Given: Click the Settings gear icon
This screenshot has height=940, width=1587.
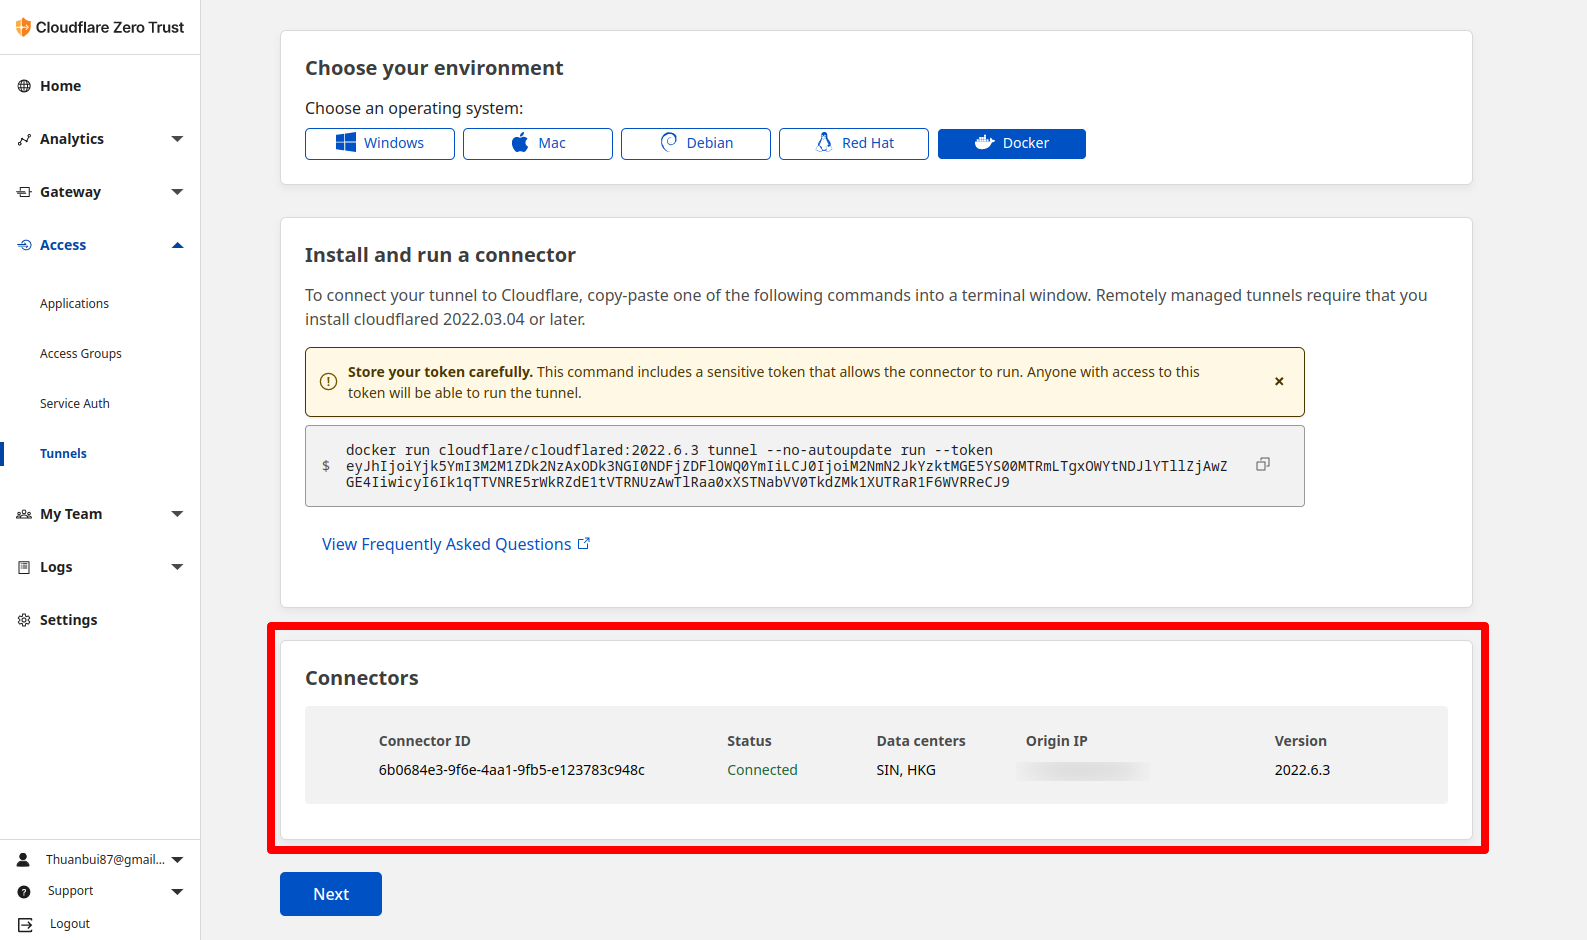Looking at the screenshot, I should click(x=24, y=620).
